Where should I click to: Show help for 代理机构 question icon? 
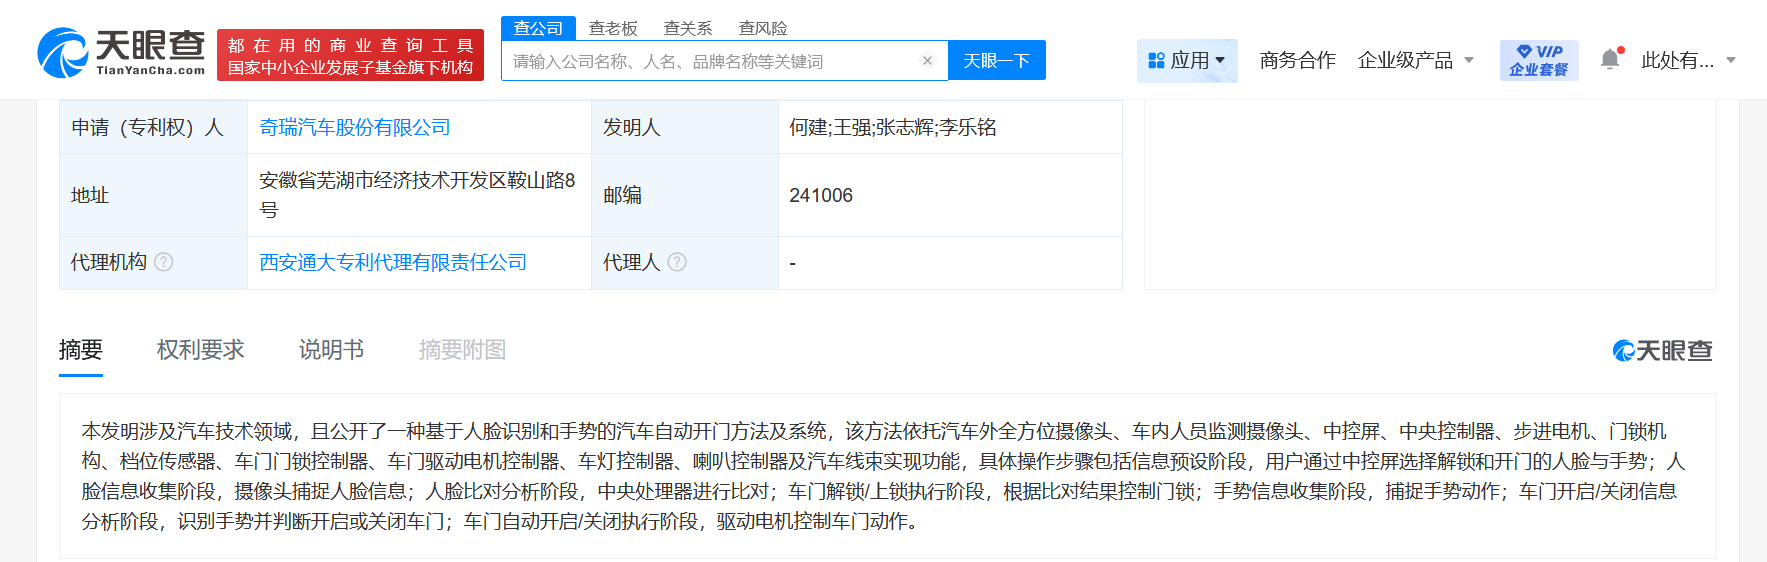coord(164,262)
